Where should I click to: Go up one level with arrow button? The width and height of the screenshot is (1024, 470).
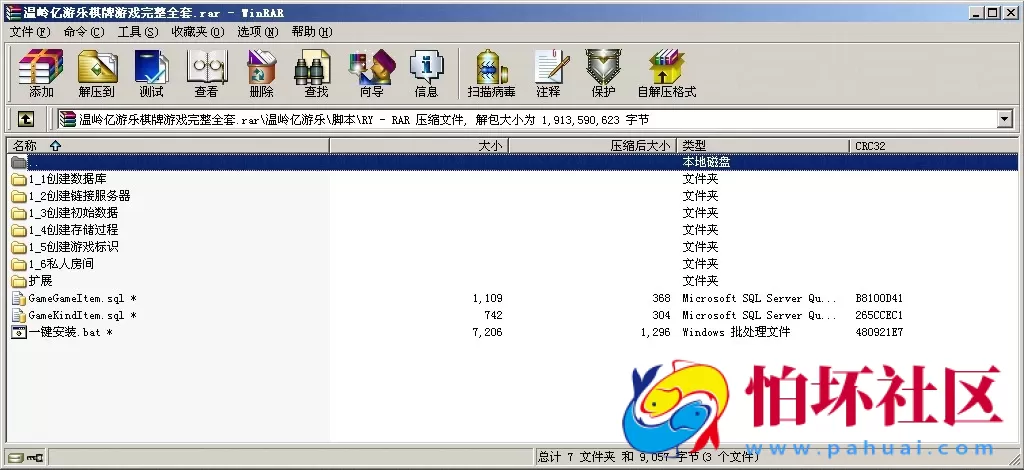[x=25, y=119]
